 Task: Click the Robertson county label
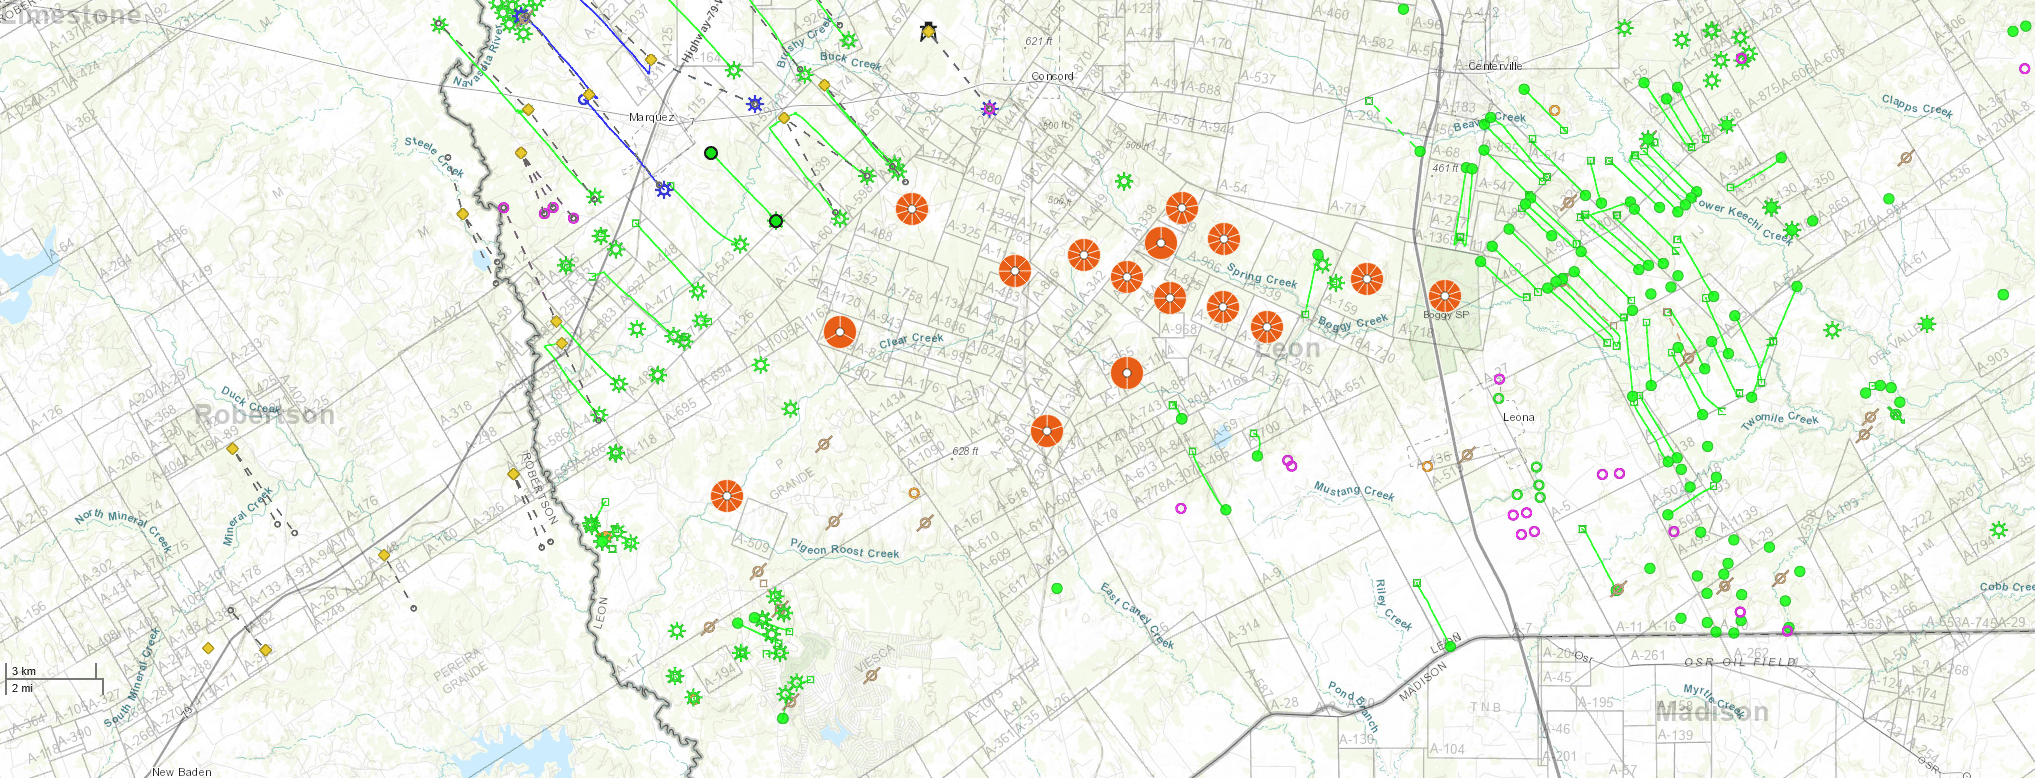tap(264, 415)
